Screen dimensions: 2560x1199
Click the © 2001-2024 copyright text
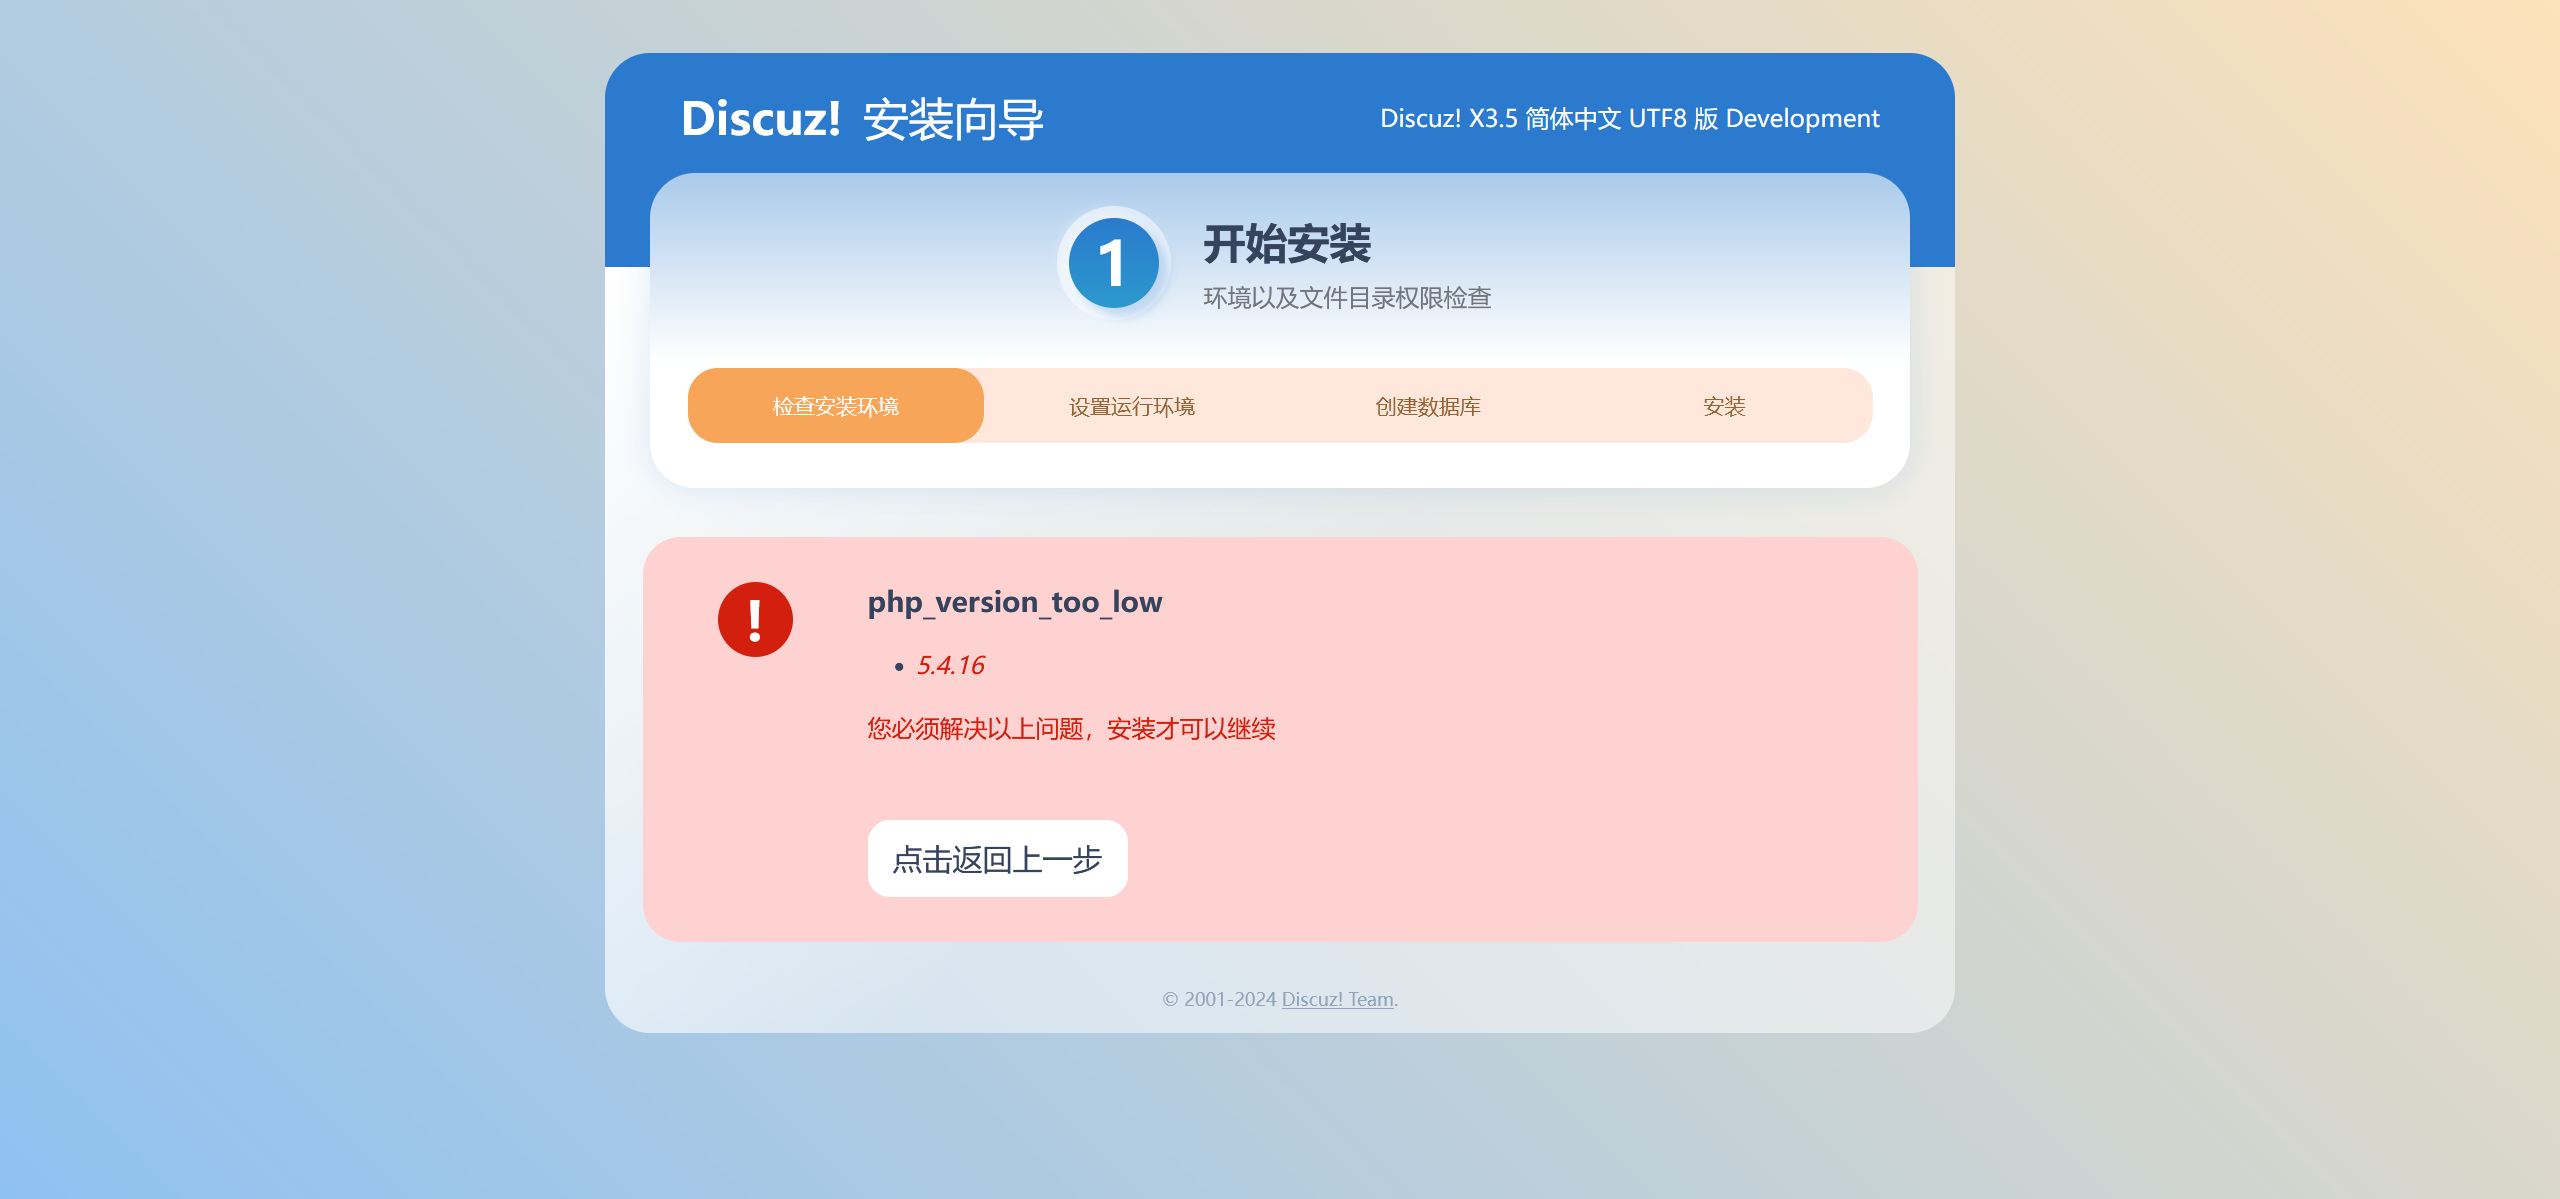pyautogui.click(x=1219, y=999)
